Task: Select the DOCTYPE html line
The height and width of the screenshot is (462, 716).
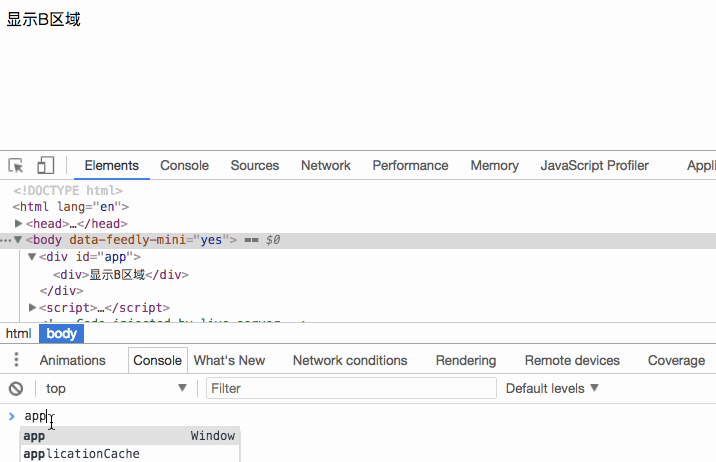Action: point(68,190)
